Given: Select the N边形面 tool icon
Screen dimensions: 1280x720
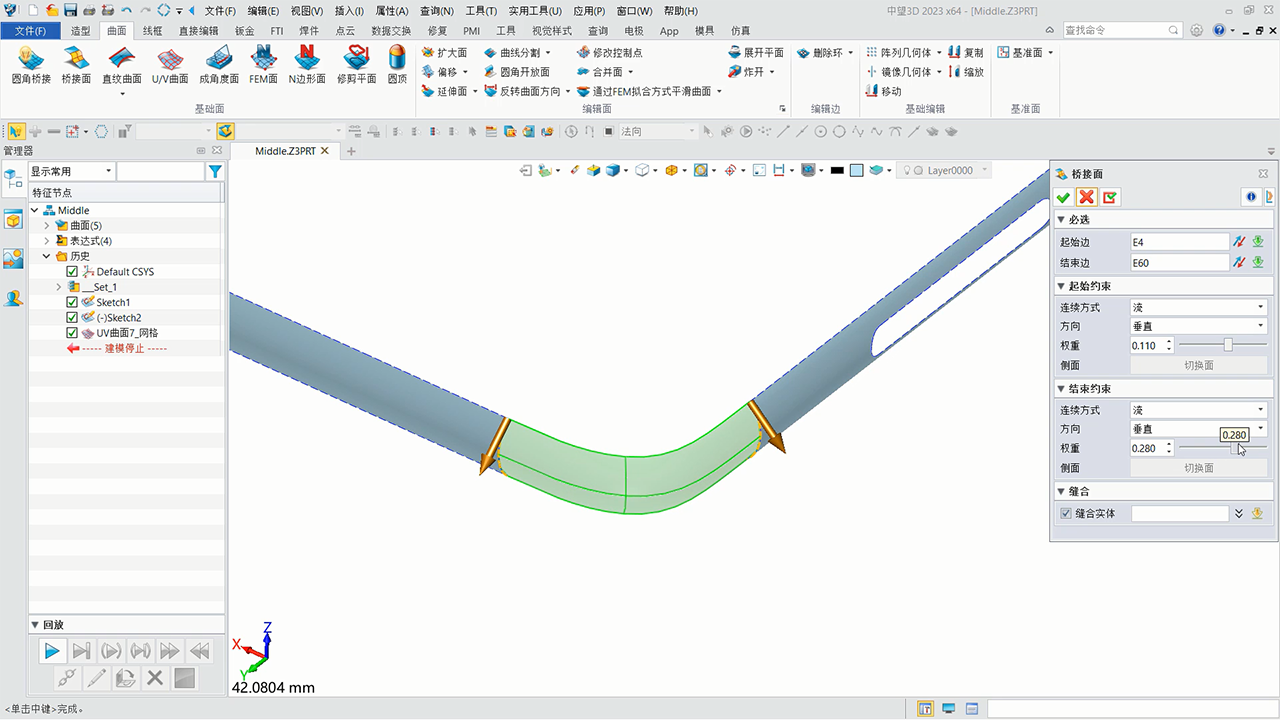Looking at the screenshot, I should pyautogui.click(x=307, y=64).
